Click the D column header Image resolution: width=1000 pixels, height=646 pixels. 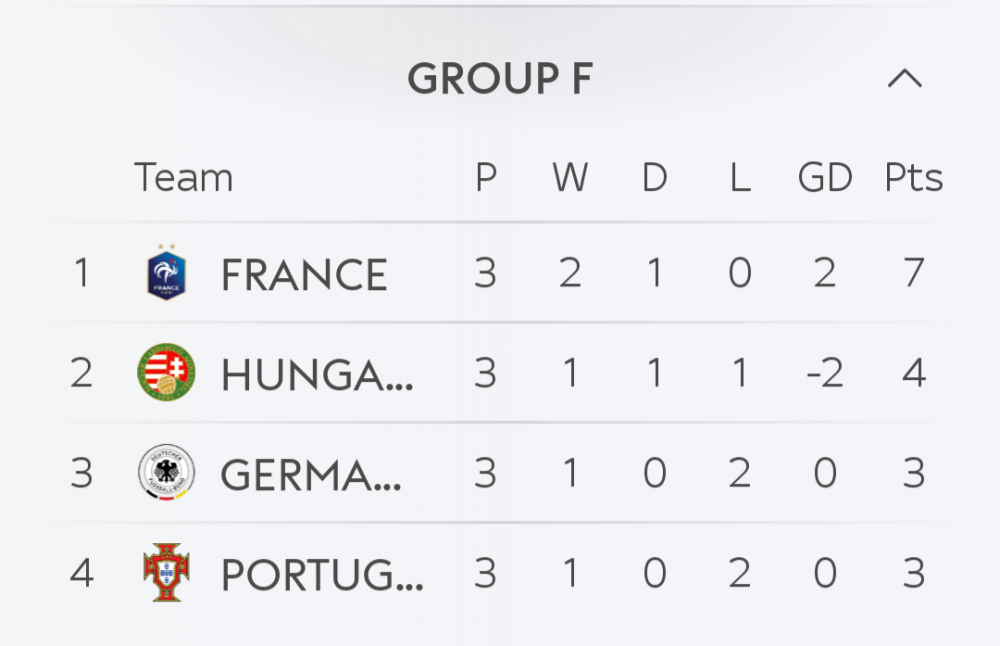(x=655, y=178)
